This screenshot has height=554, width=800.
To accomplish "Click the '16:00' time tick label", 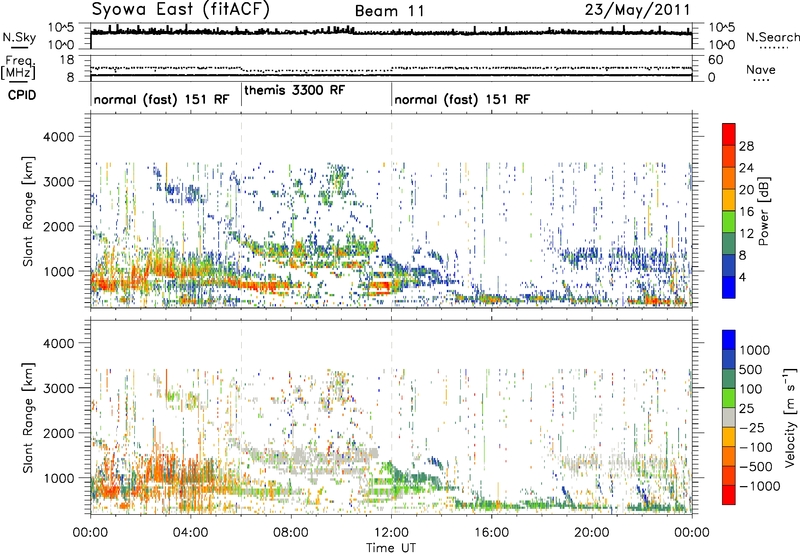I will [491, 533].
